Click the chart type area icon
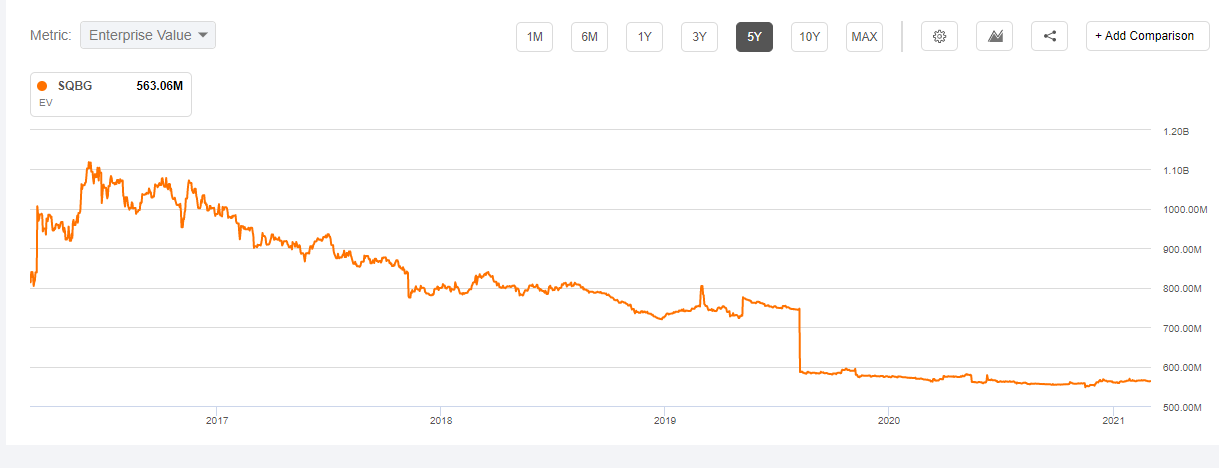The height and width of the screenshot is (468, 1219). pyautogui.click(x=995, y=36)
